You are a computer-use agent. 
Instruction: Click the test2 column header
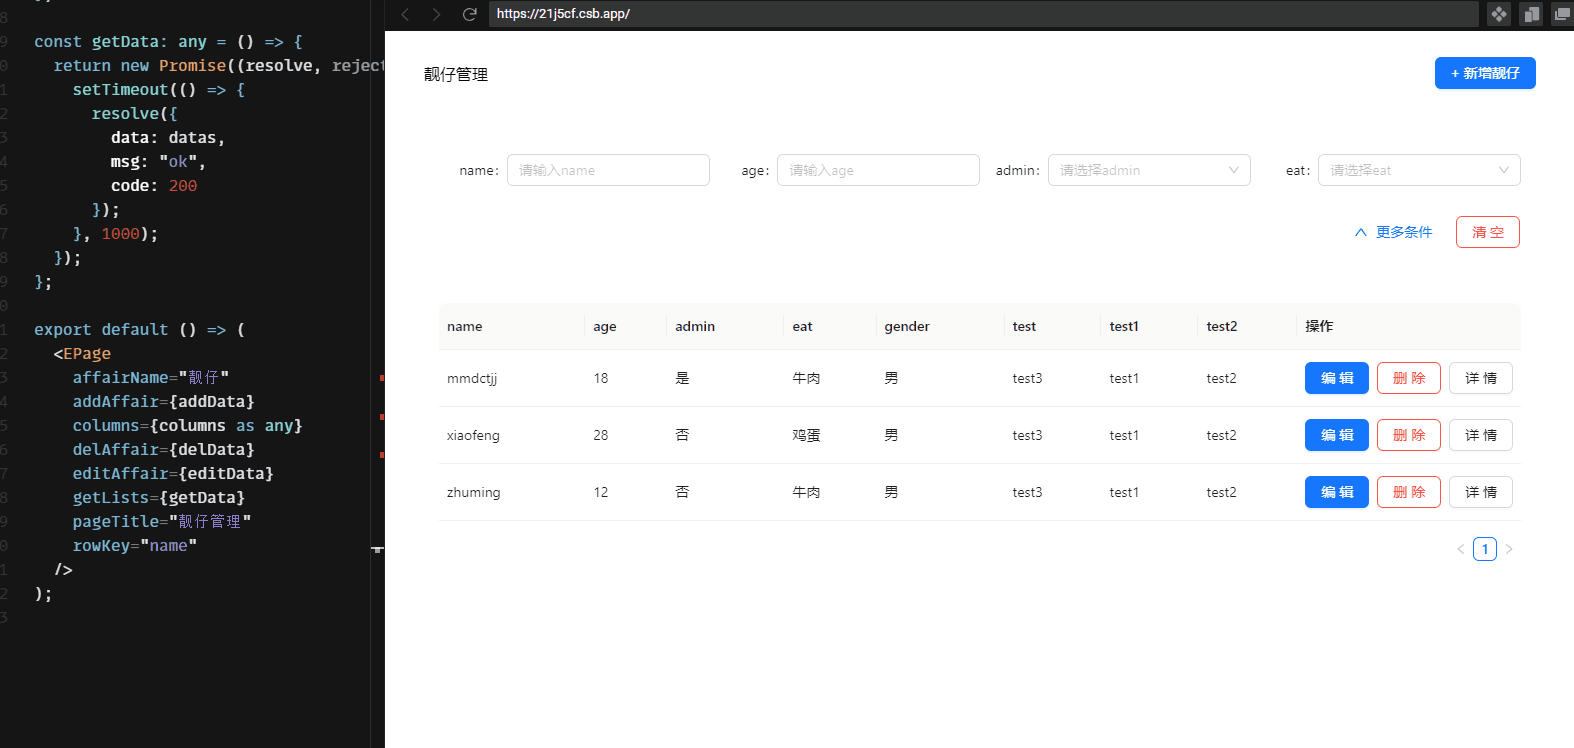[x=1247, y=326]
